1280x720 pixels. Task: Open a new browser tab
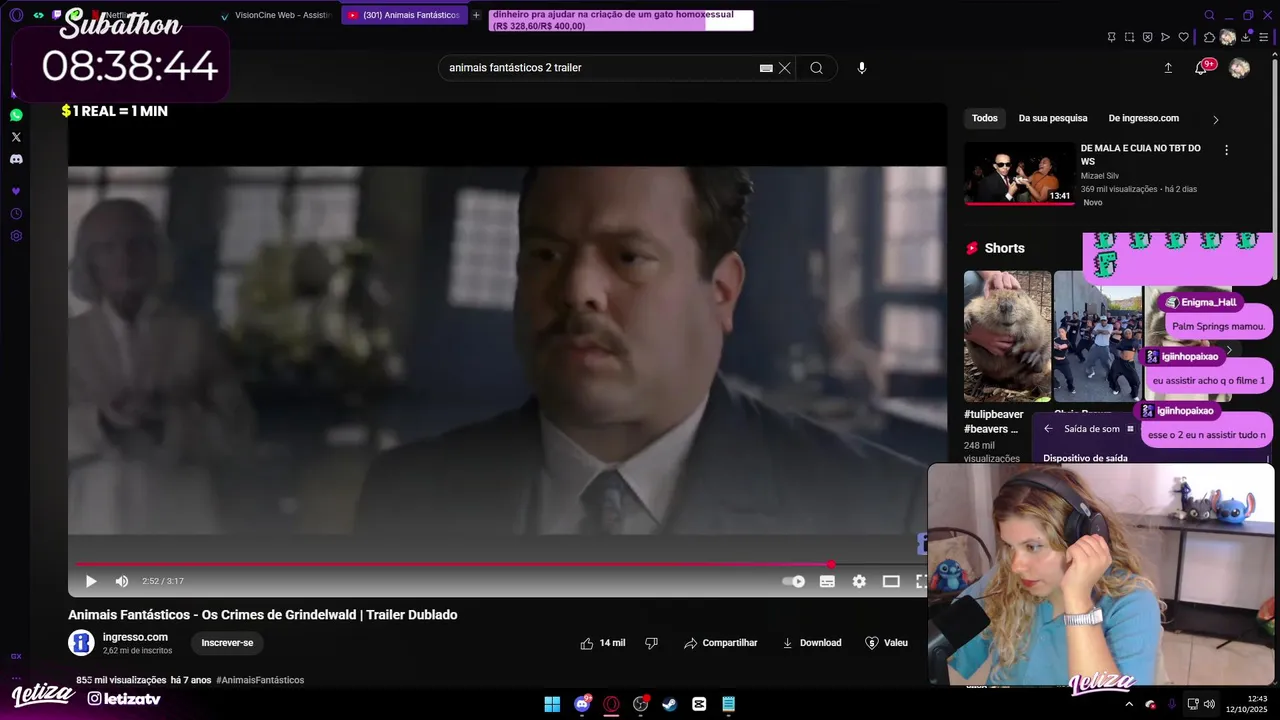476,15
